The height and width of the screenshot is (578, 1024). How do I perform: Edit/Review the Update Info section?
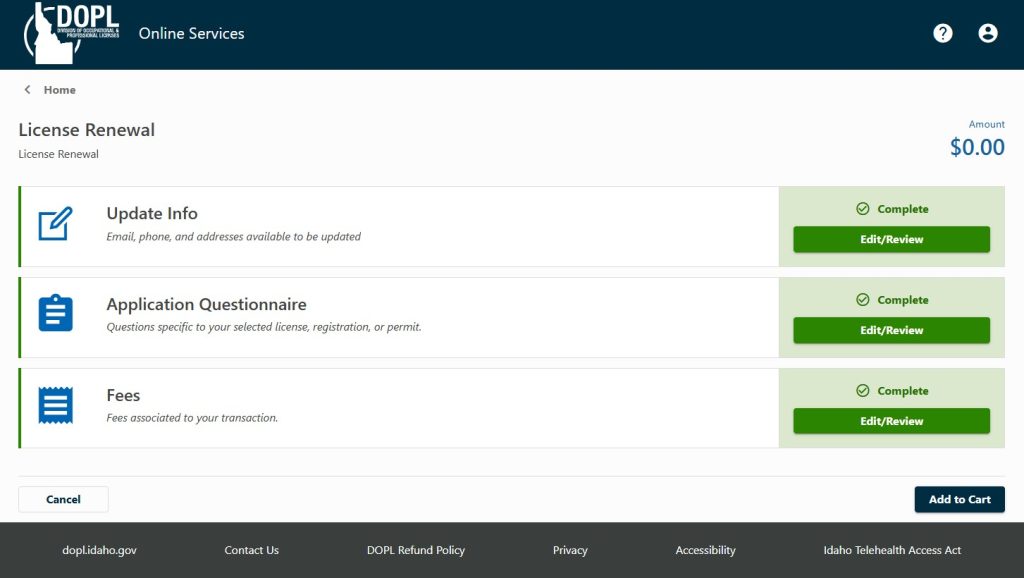(891, 239)
